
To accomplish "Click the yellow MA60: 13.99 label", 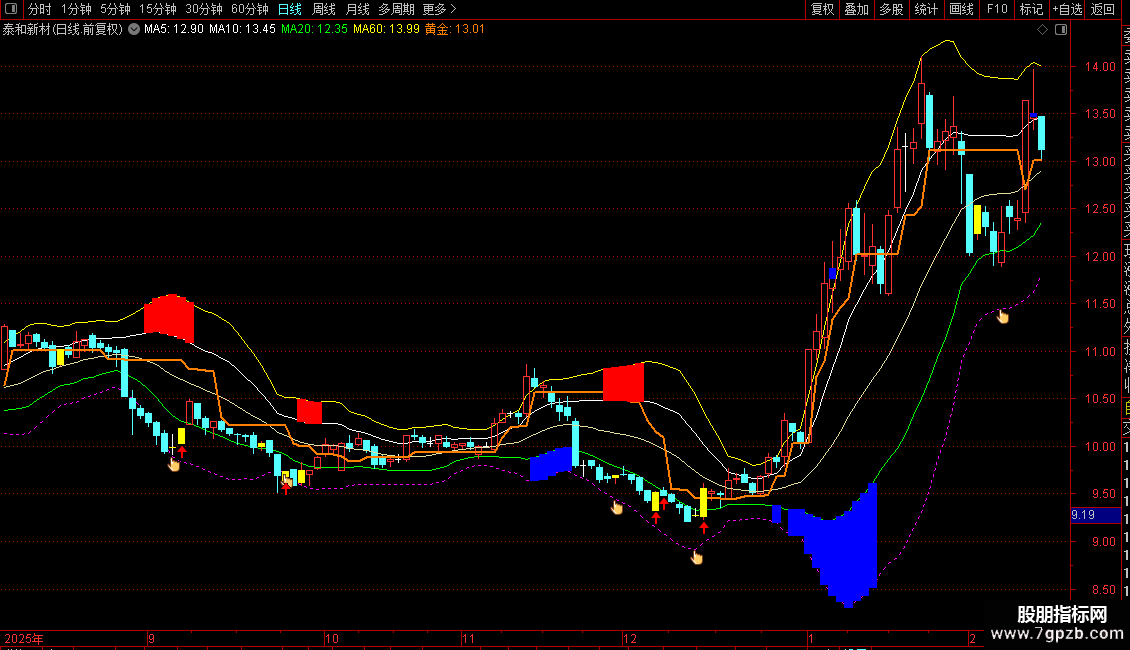I will (x=386, y=29).
